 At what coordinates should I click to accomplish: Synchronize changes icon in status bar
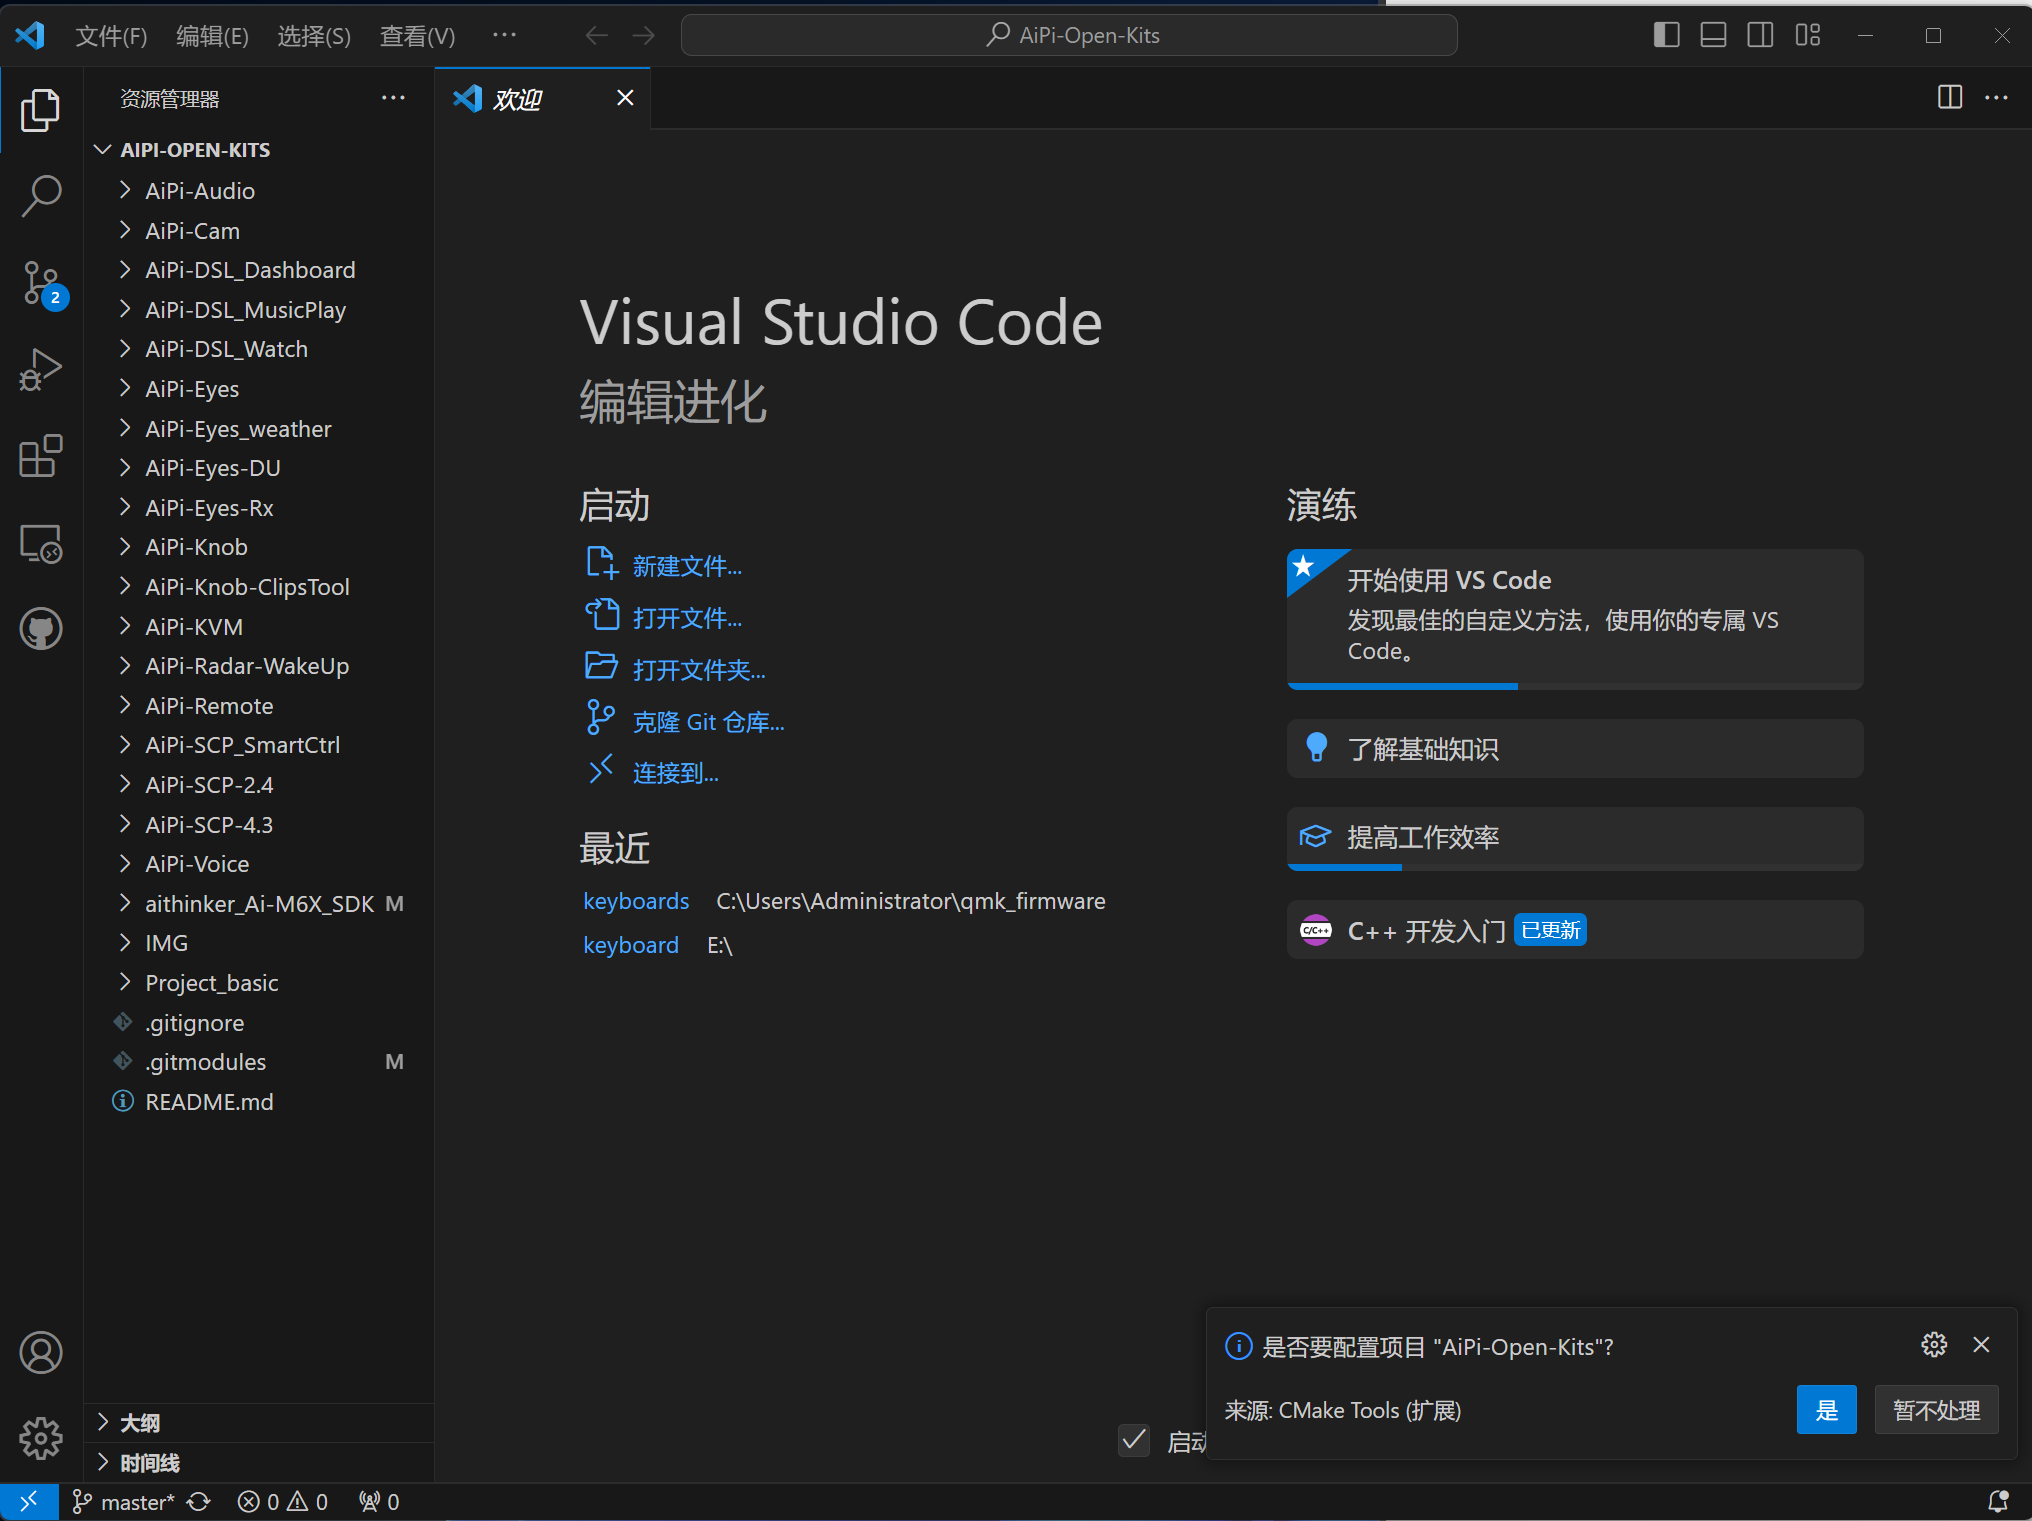[200, 1502]
